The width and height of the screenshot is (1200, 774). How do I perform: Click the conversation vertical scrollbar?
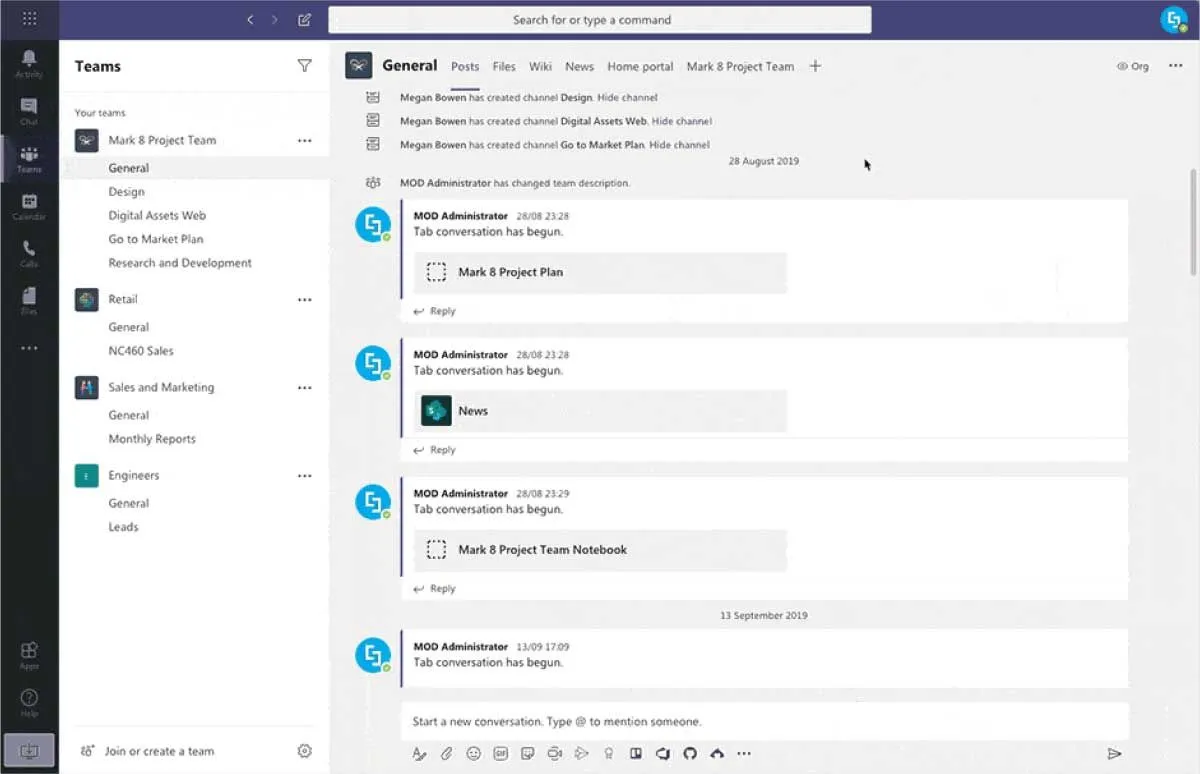click(1192, 222)
